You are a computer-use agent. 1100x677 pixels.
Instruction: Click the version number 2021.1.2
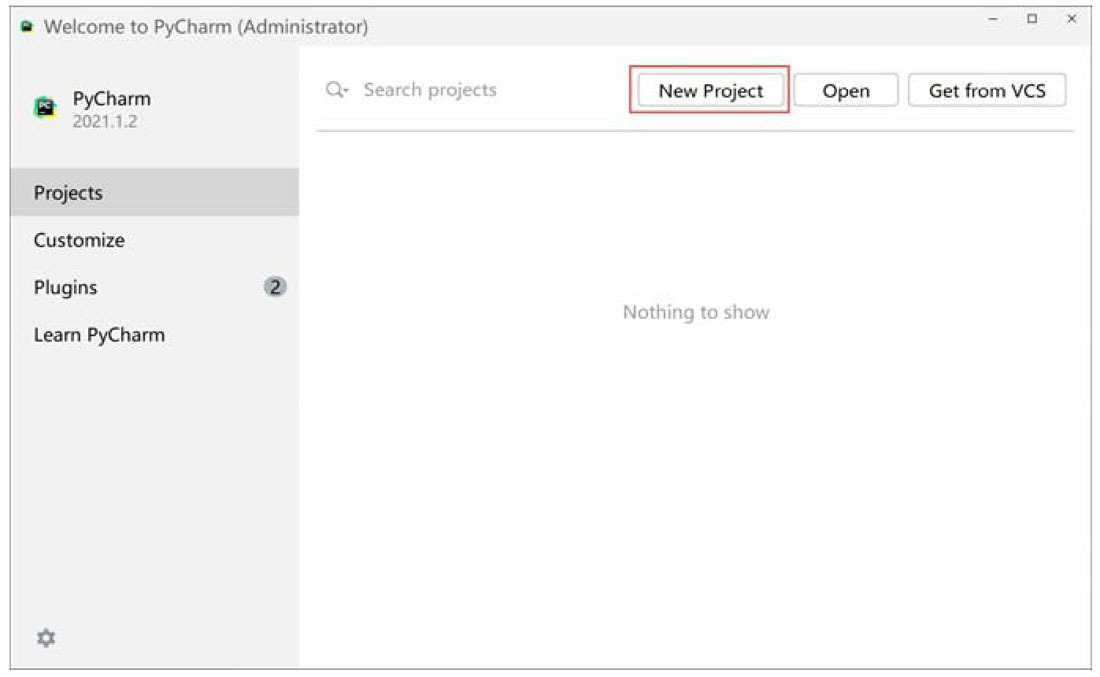[x=105, y=121]
